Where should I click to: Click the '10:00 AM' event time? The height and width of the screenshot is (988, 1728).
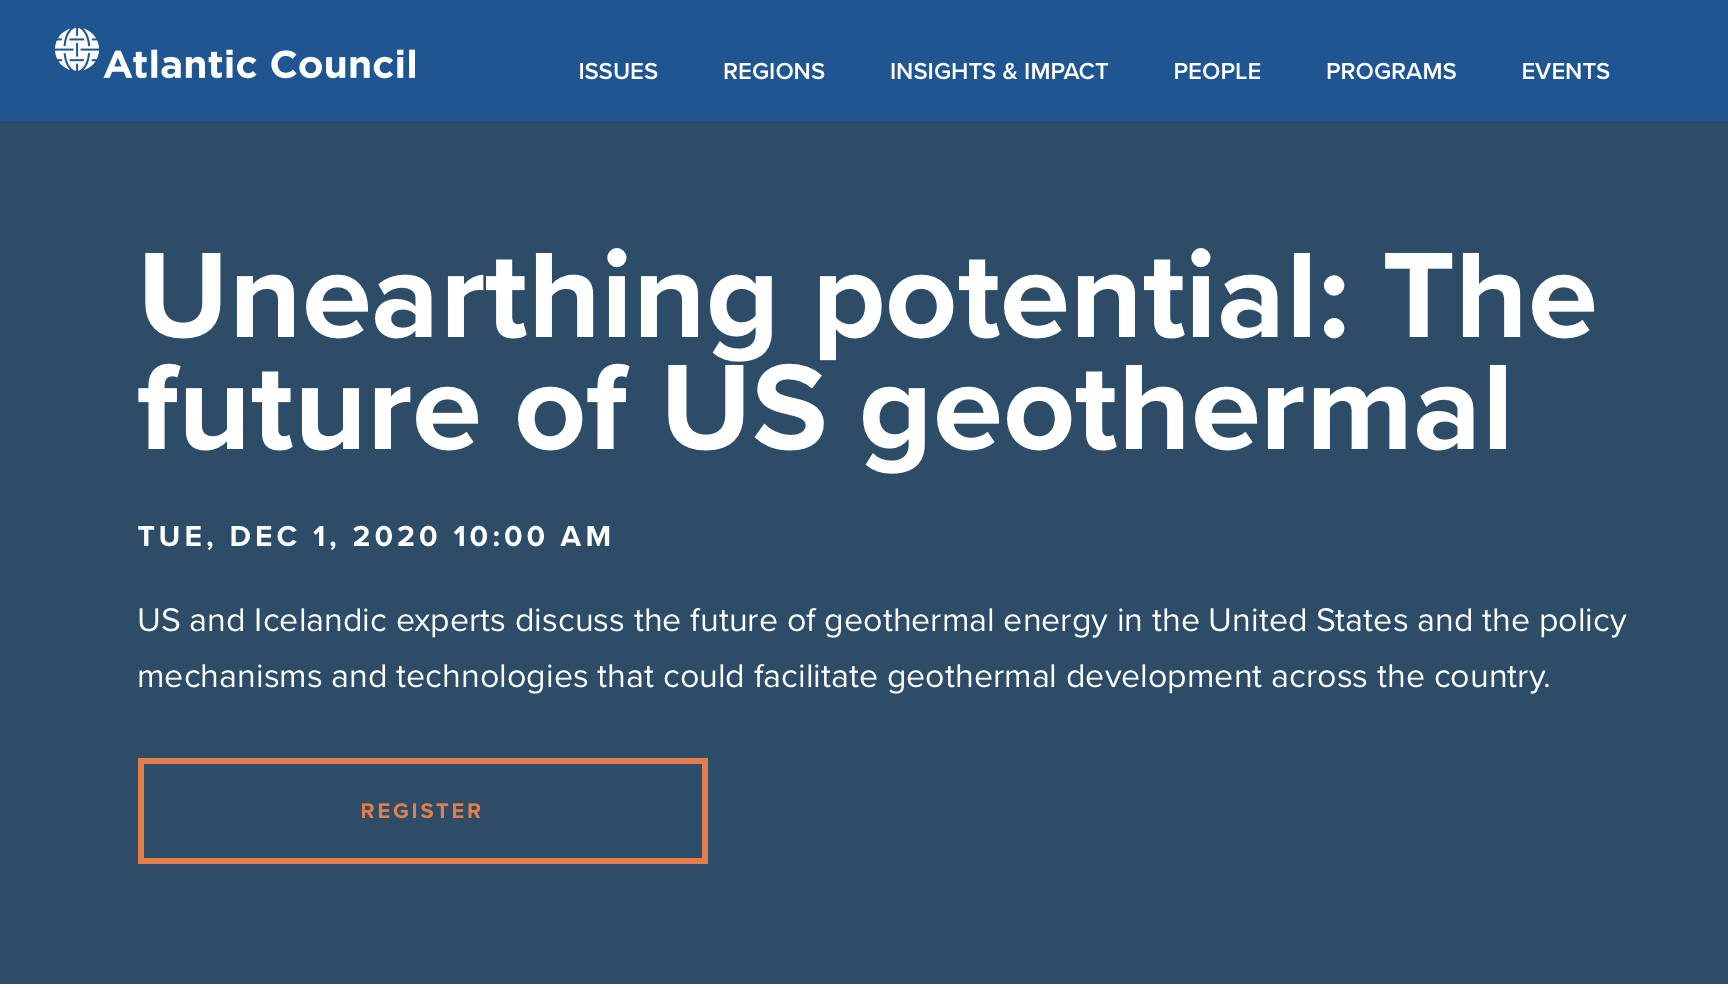[x=532, y=537]
